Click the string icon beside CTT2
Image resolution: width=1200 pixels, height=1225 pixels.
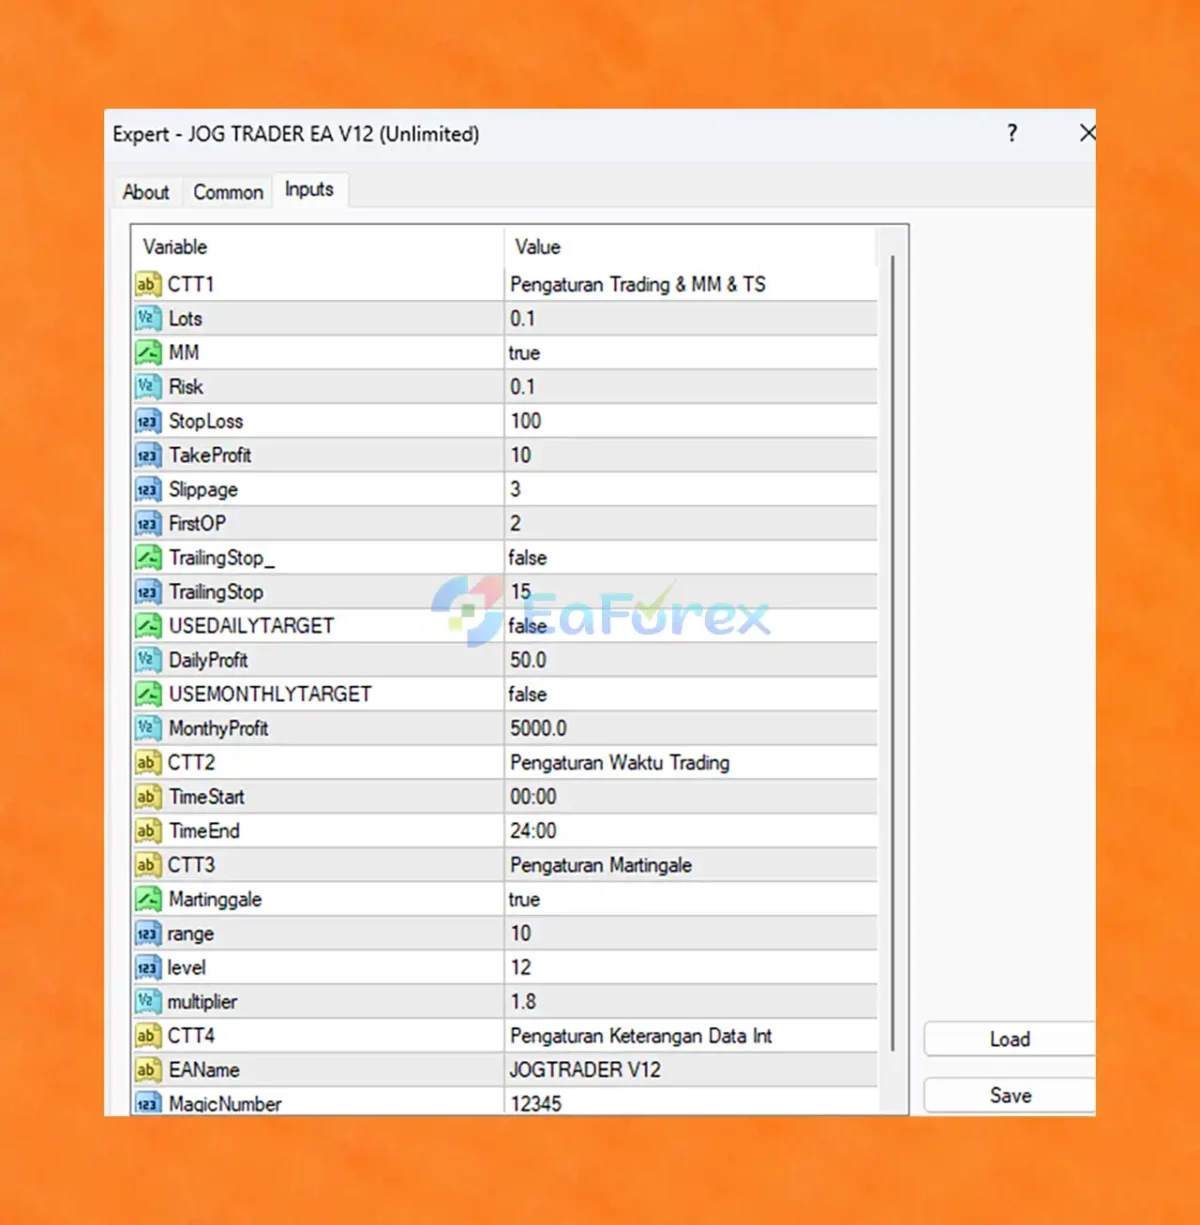coord(148,763)
